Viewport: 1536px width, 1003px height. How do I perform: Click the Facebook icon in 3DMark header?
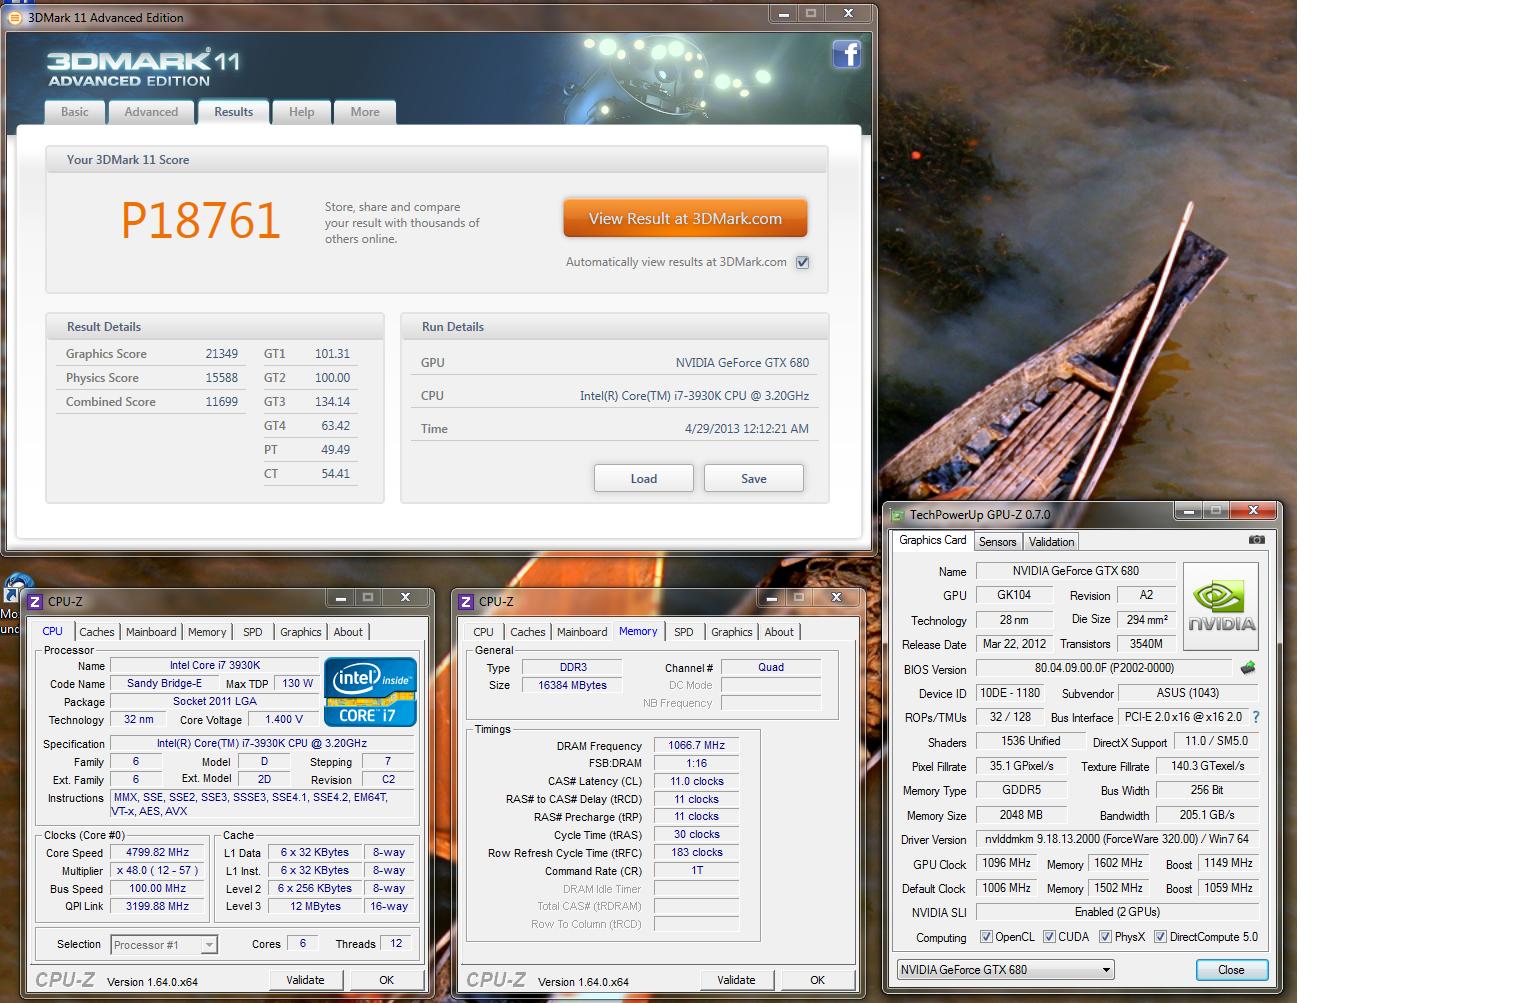pyautogui.click(x=846, y=54)
